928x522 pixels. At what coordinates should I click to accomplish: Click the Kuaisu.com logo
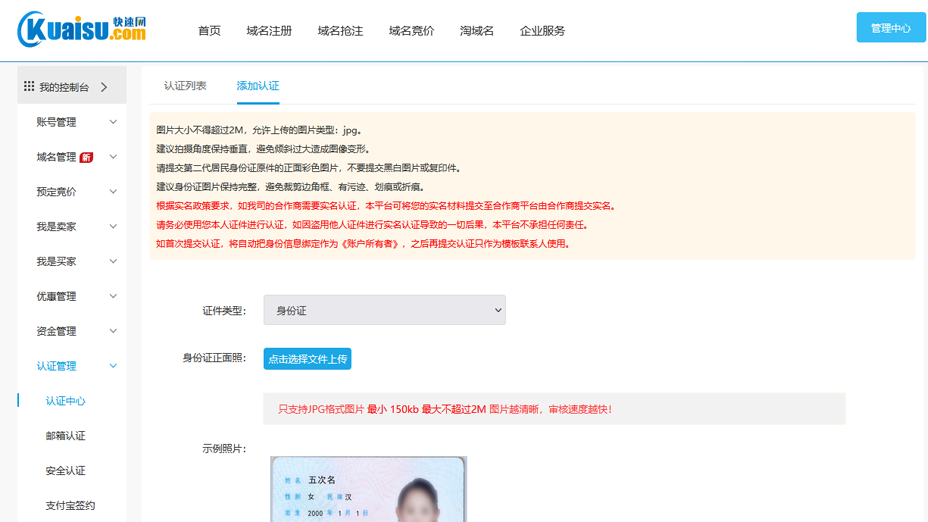tap(82, 30)
